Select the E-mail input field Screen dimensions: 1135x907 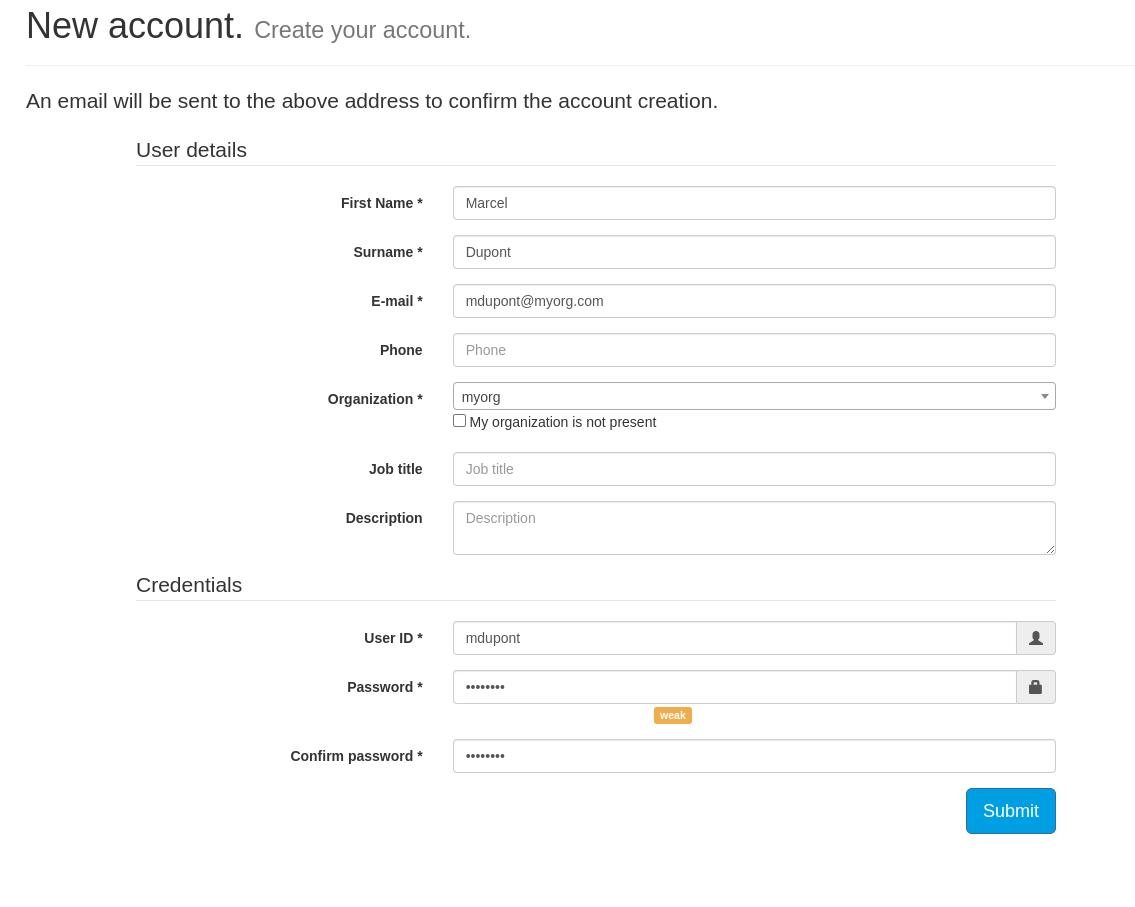(x=754, y=301)
